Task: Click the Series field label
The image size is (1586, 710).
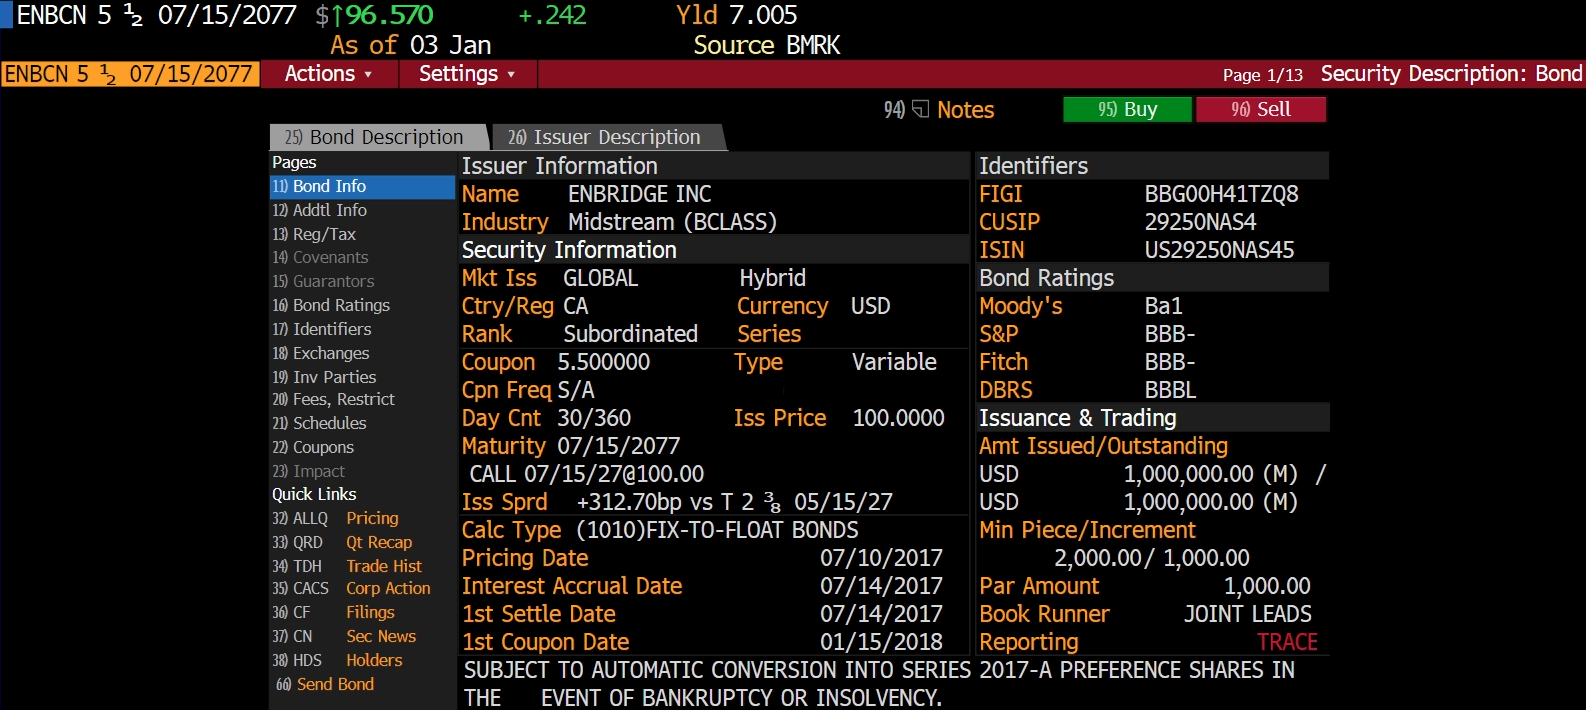Action: 769,334
